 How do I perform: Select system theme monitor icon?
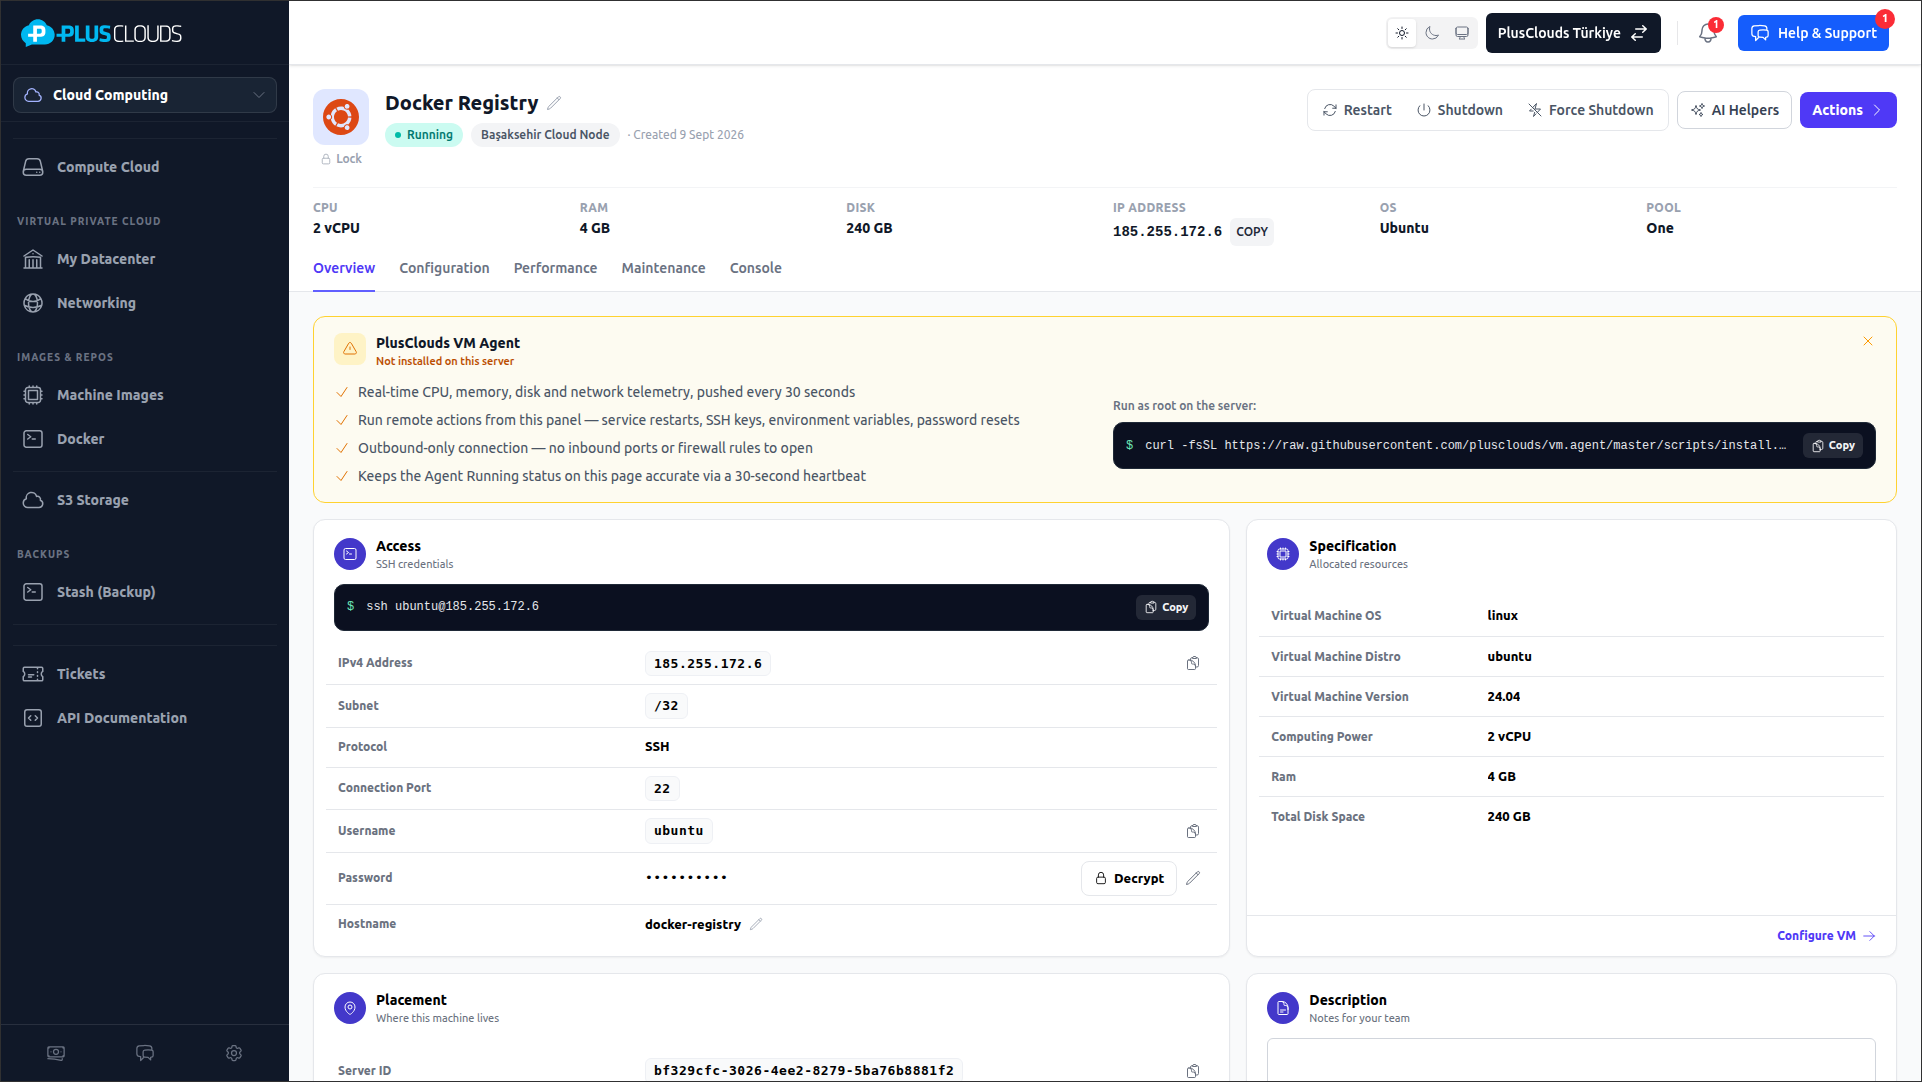(1462, 33)
